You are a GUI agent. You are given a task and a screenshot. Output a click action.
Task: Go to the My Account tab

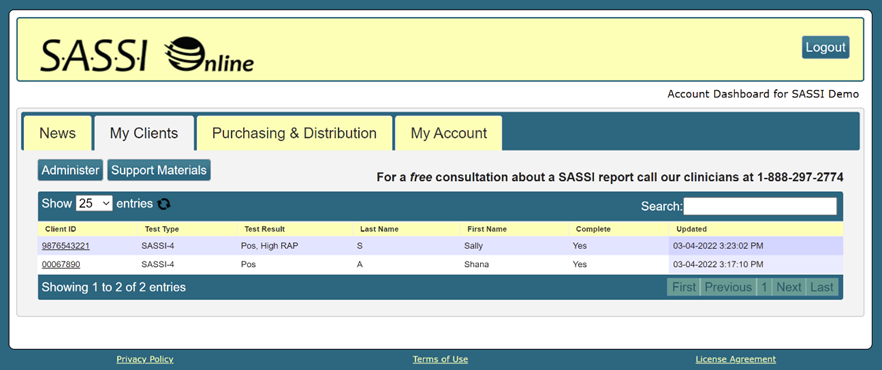pyautogui.click(x=448, y=133)
